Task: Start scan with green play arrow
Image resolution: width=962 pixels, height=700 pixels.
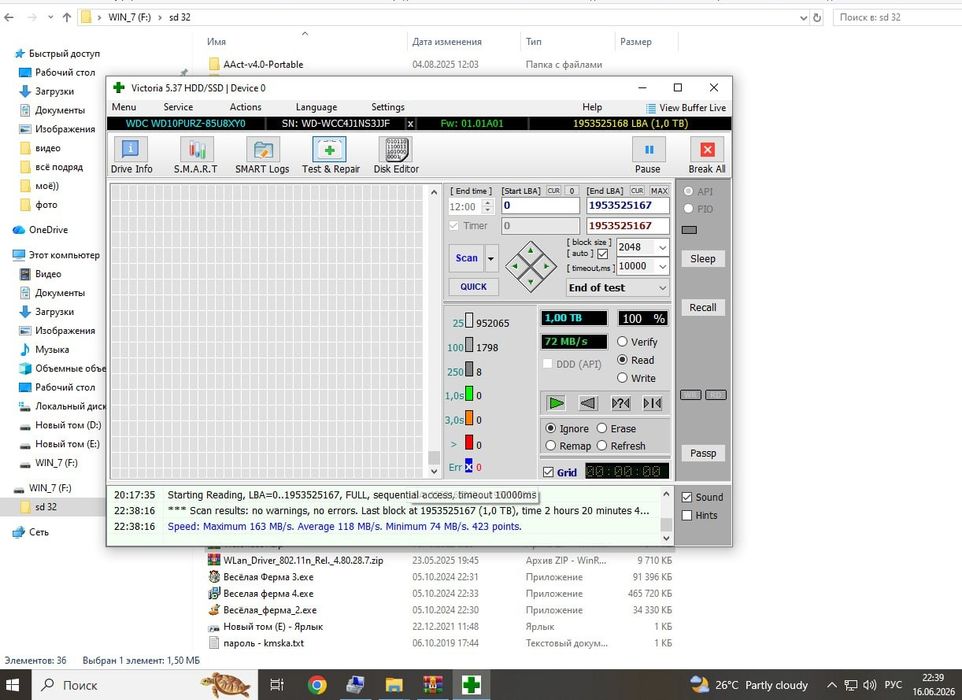Action: pos(556,403)
